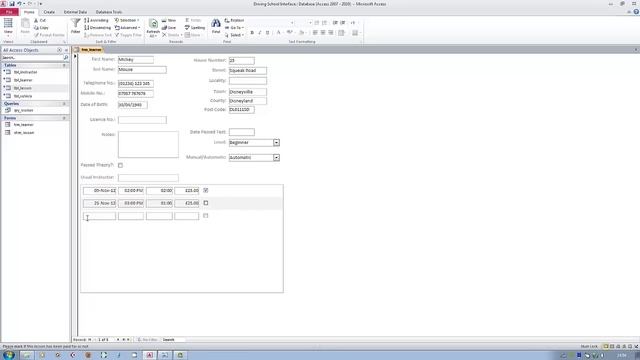Select the frm_learner document tab

pyautogui.click(x=88, y=50)
